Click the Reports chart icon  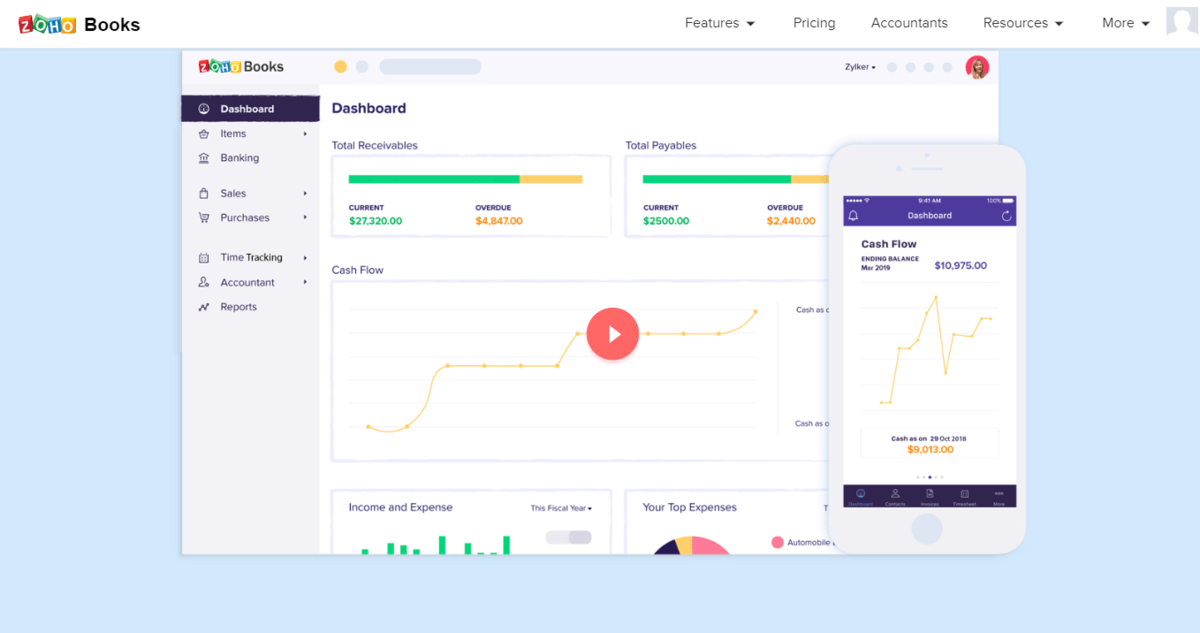[x=204, y=307]
